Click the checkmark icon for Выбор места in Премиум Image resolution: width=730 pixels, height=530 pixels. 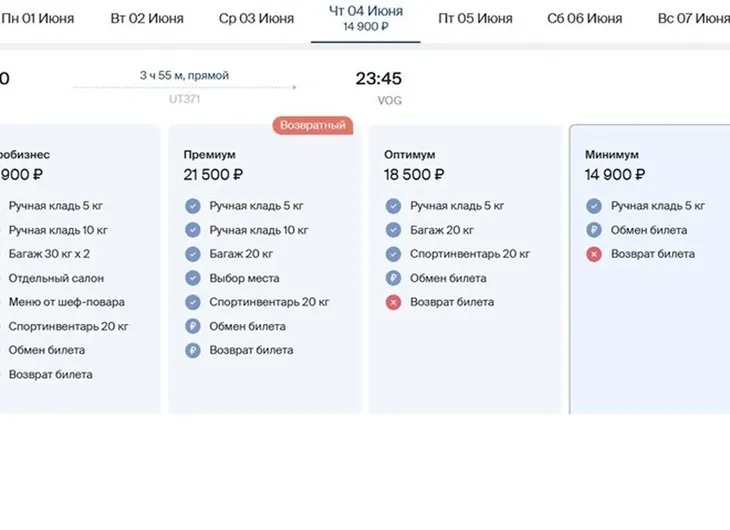[x=192, y=278]
